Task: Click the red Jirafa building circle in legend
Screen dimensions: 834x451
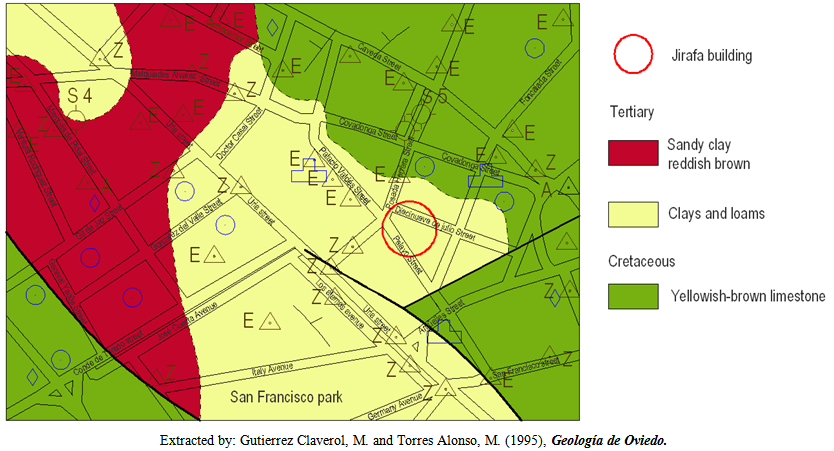Action: click(632, 54)
